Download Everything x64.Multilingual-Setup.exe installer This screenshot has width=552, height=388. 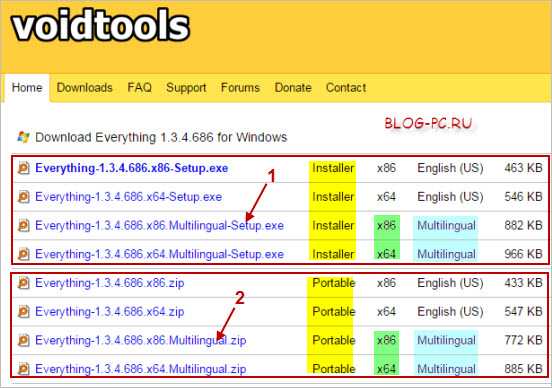pyautogui.click(x=159, y=254)
